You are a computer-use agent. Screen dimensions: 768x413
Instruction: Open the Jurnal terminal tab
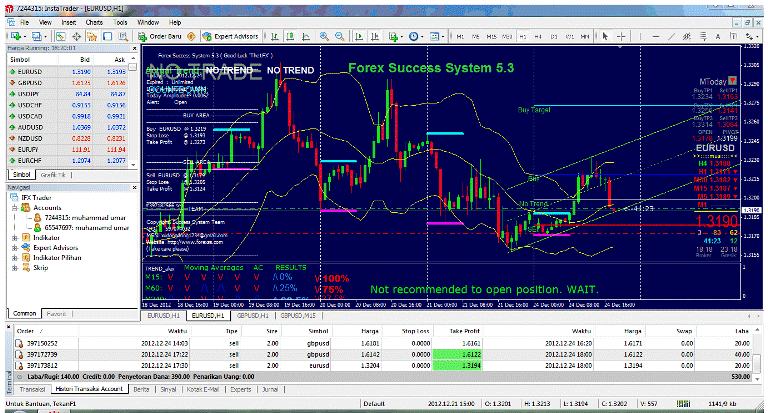pyautogui.click(x=270, y=389)
